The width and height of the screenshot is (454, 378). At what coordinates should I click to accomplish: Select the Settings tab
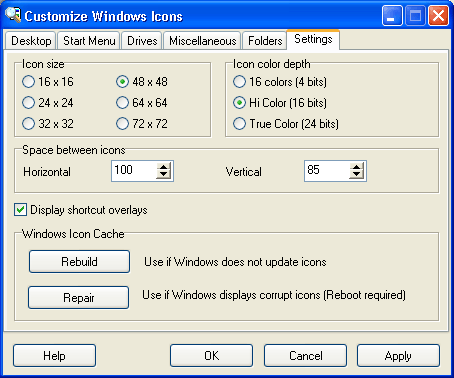point(313,39)
